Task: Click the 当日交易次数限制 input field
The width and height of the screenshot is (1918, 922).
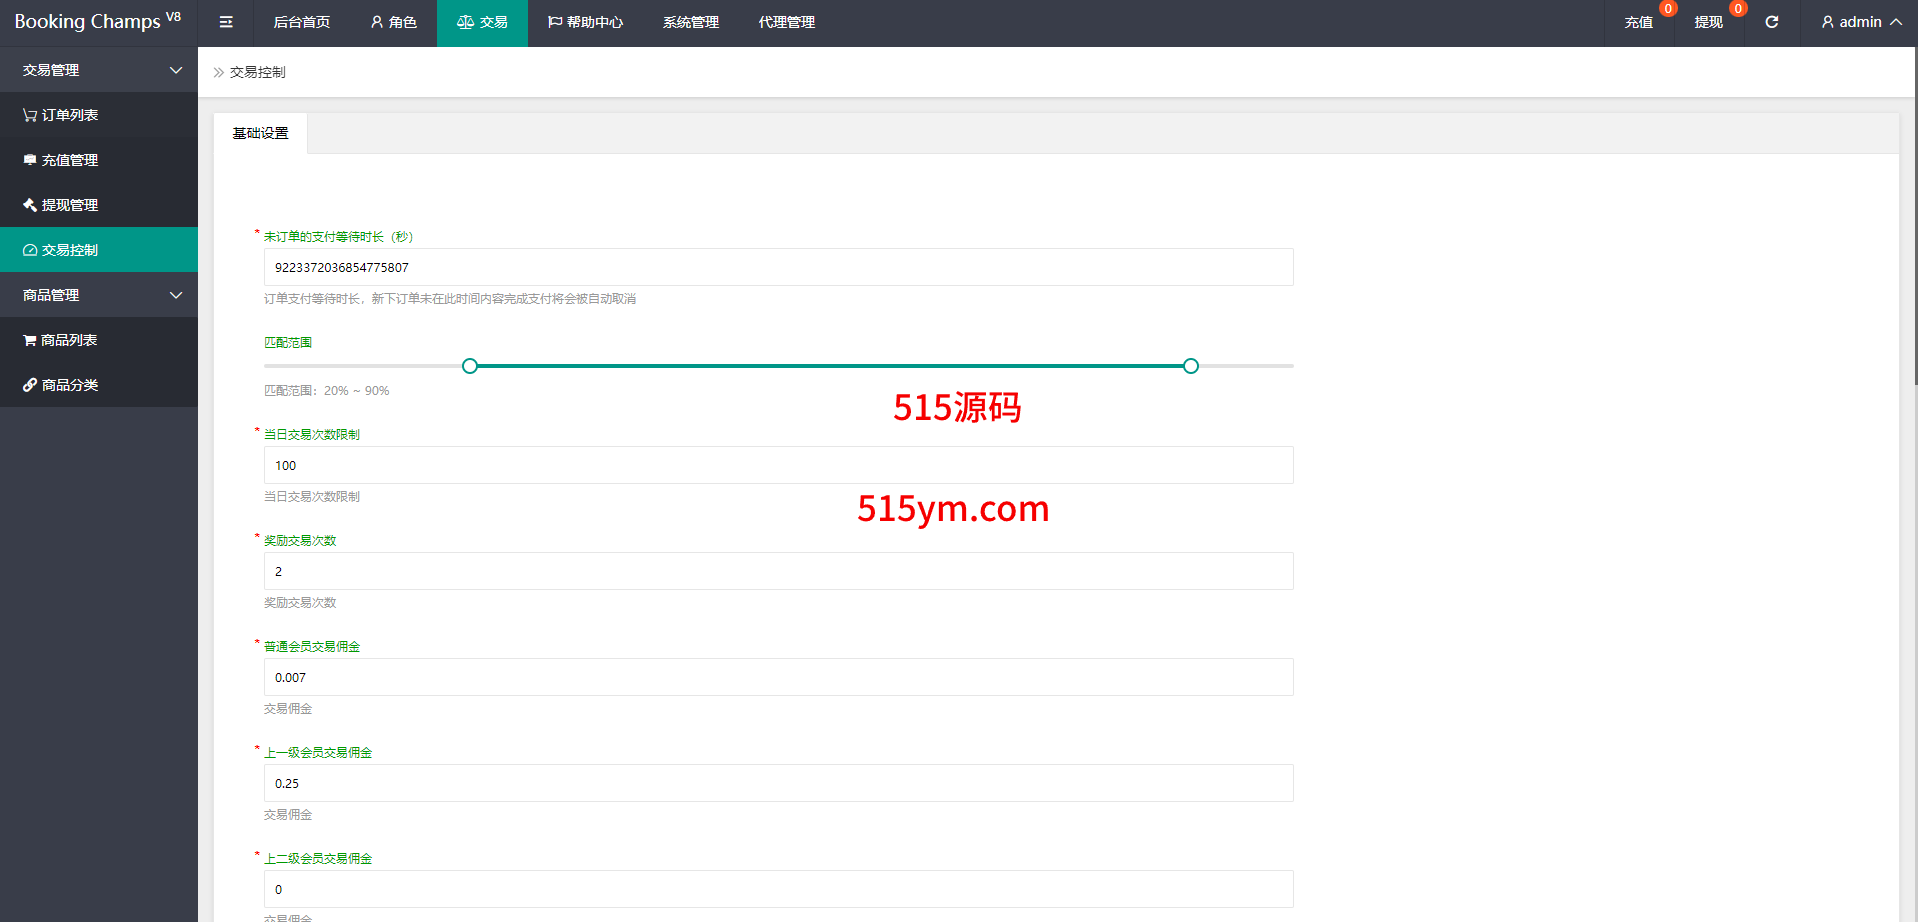Action: pyautogui.click(x=778, y=465)
